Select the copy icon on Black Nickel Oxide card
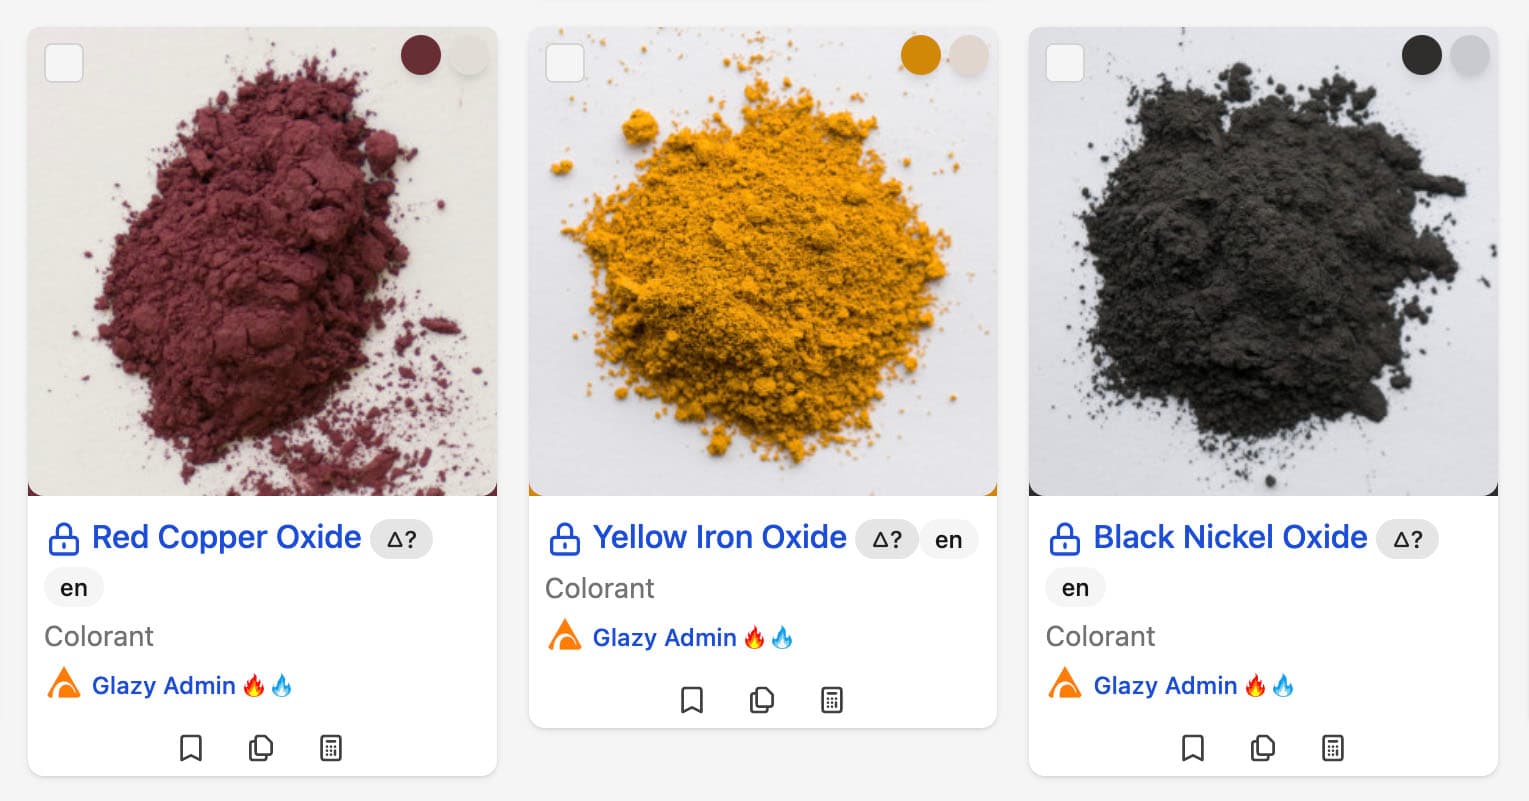The width and height of the screenshot is (1529, 801). 1262,747
